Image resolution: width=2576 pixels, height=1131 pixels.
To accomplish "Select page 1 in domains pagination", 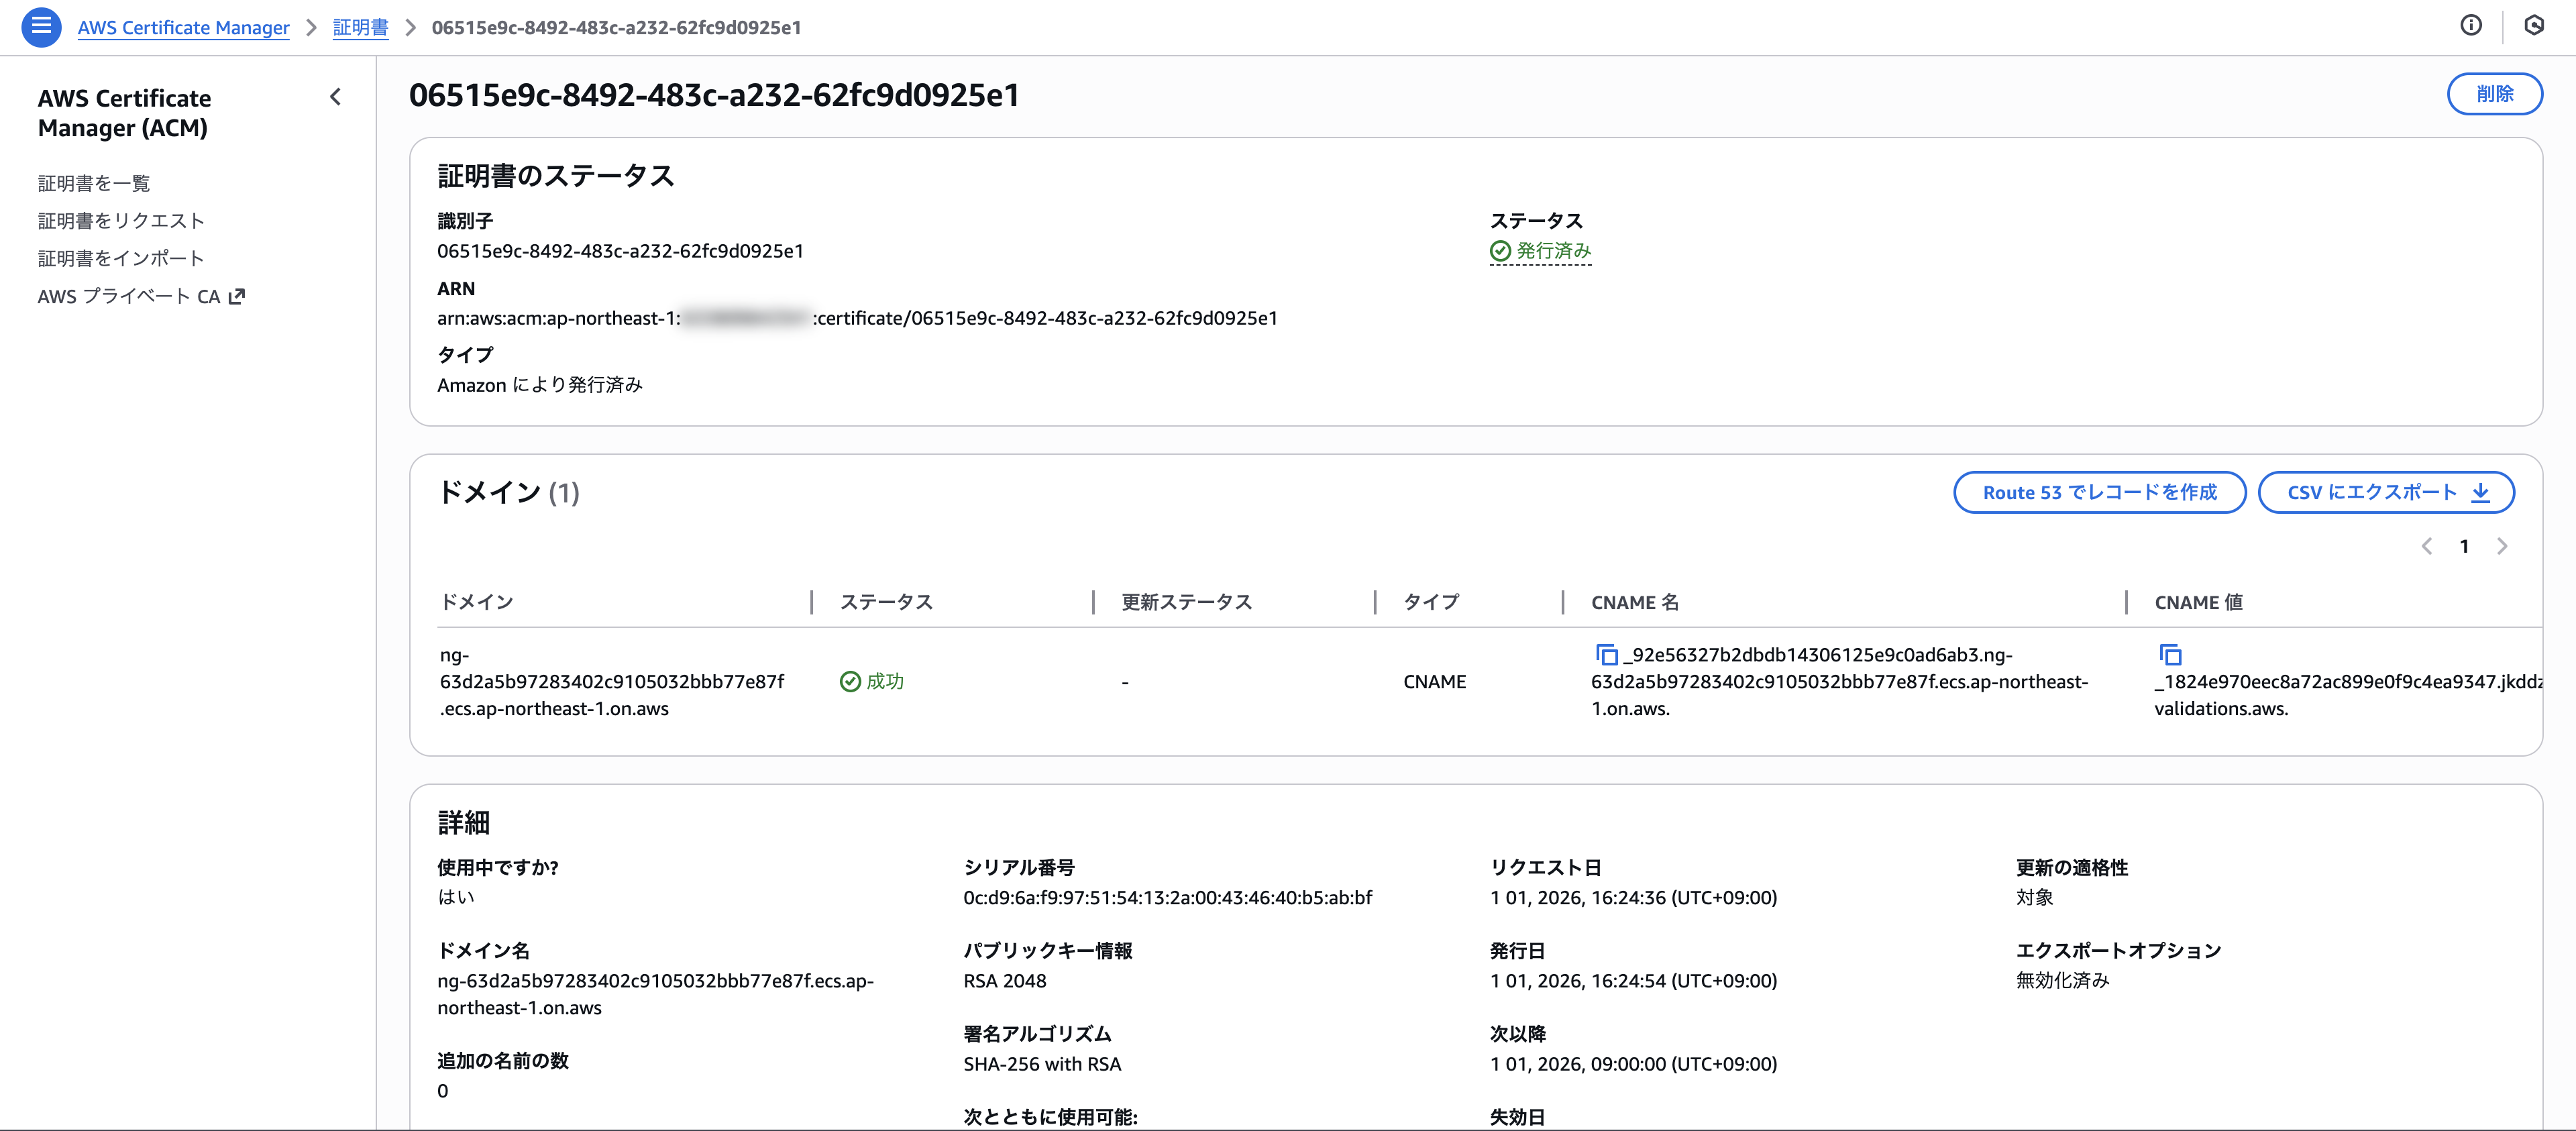I will pos(2464,546).
